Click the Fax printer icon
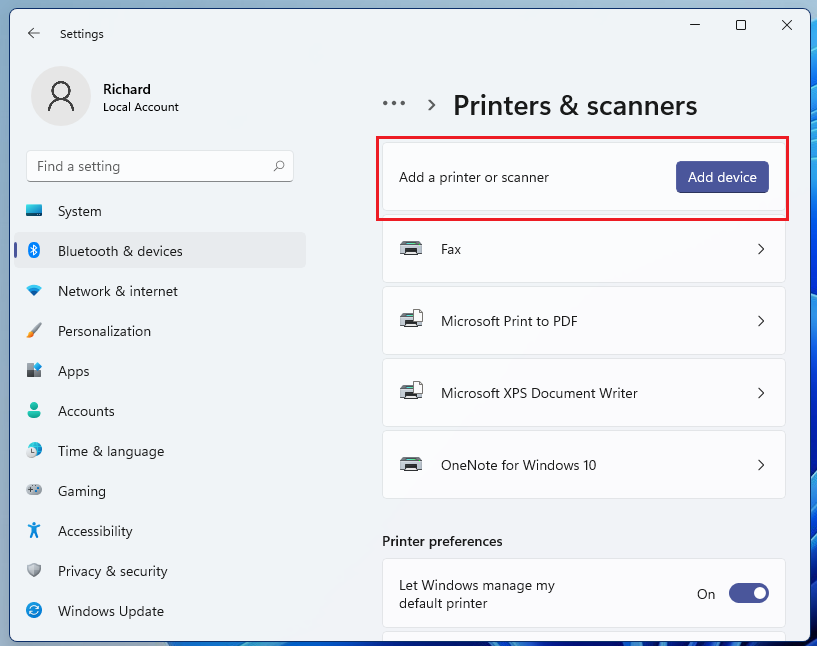The height and width of the screenshot is (646, 817). (411, 249)
